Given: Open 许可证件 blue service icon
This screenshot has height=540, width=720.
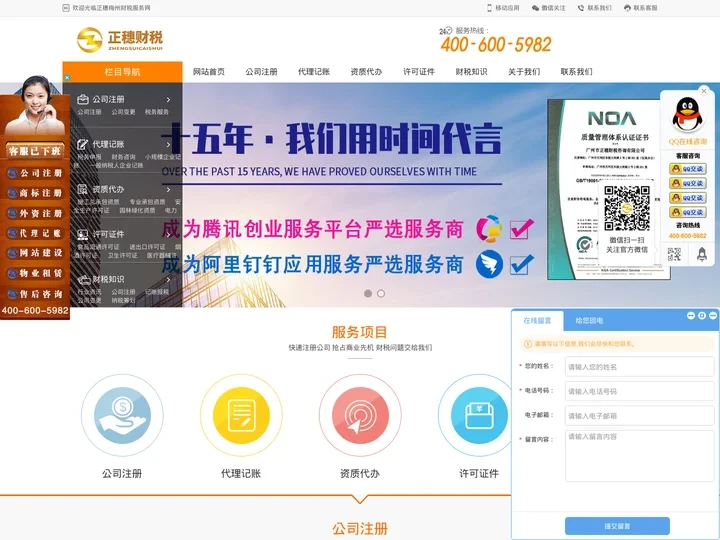Looking at the screenshot, I should pos(479,415).
